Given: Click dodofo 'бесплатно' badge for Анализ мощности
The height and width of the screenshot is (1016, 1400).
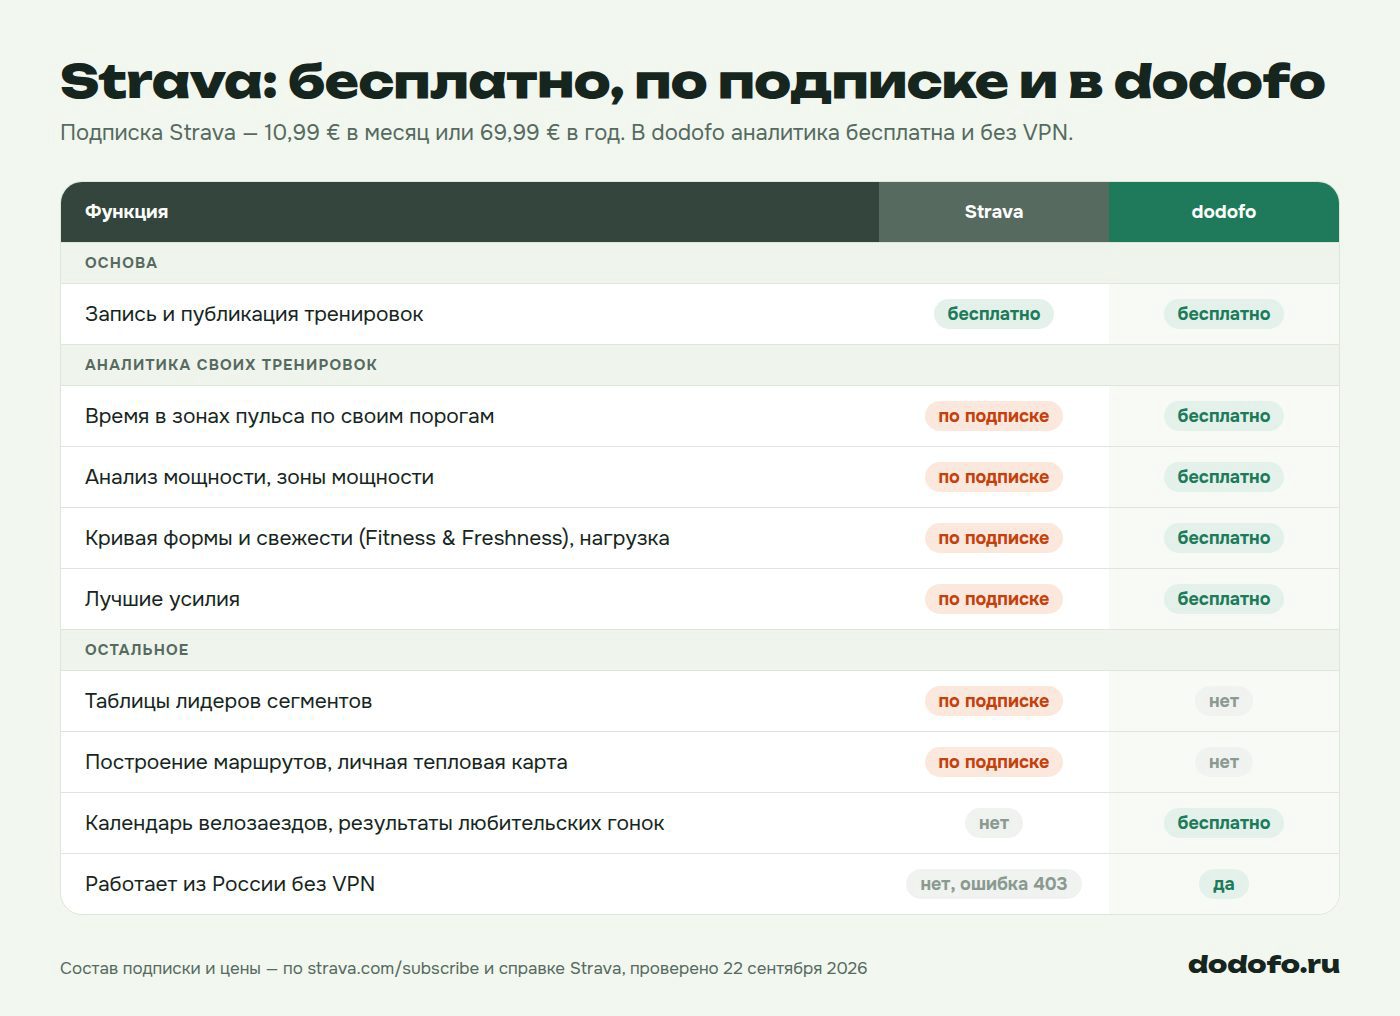Looking at the screenshot, I should click(1223, 477).
